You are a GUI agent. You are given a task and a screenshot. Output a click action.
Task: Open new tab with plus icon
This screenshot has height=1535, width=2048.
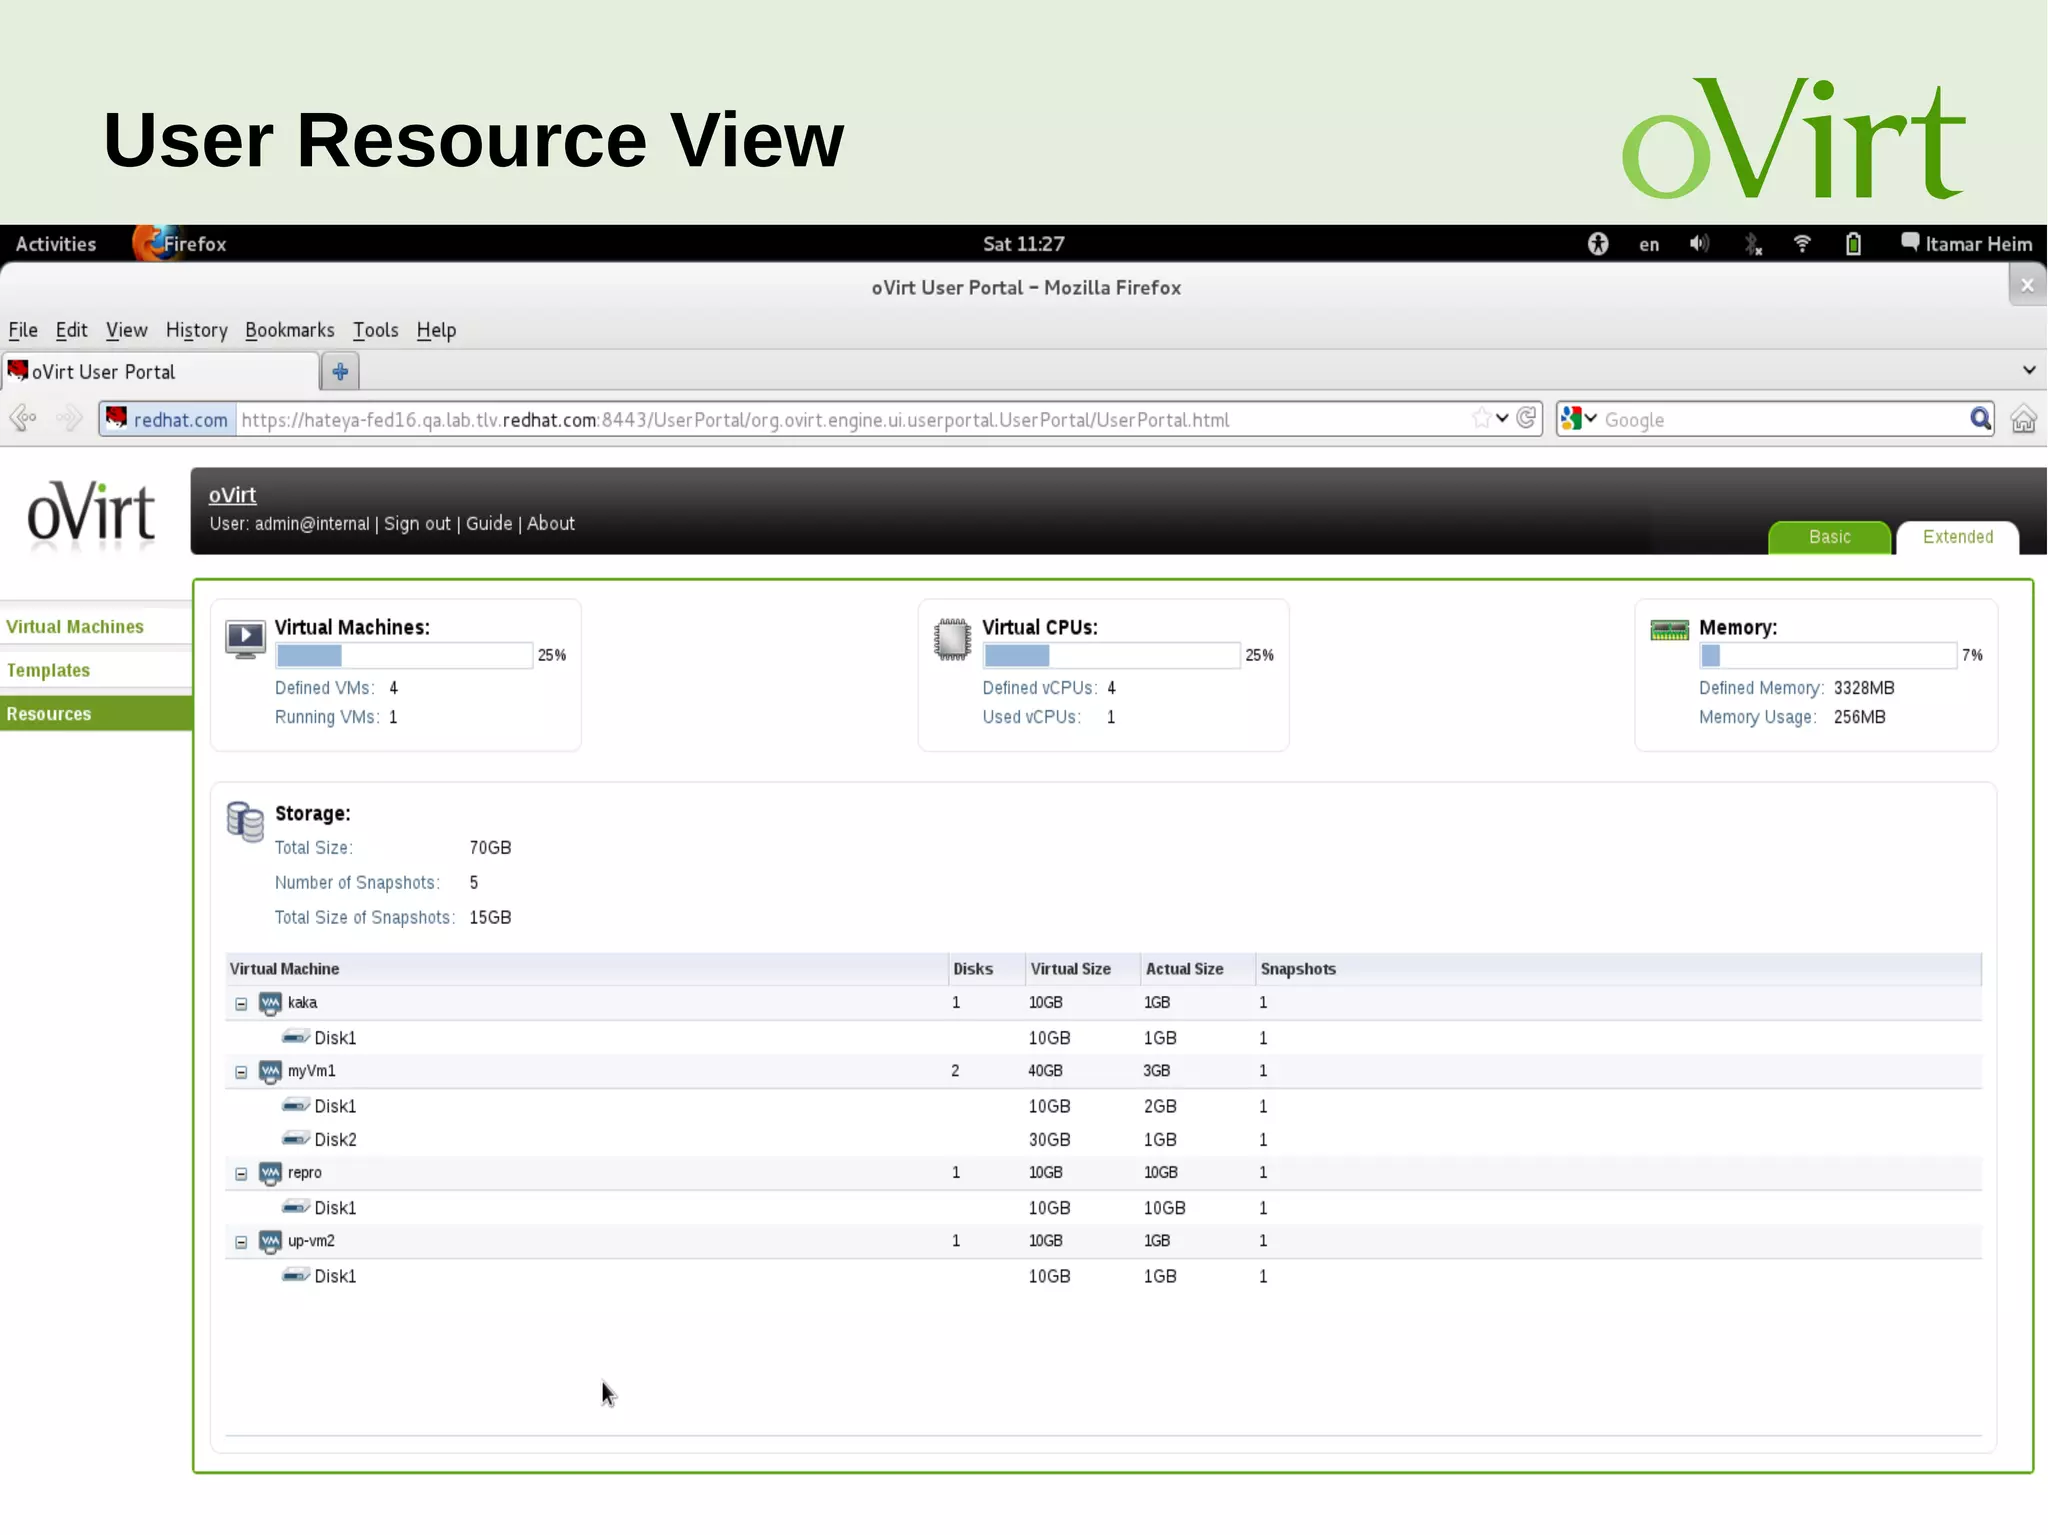click(x=340, y=372)
